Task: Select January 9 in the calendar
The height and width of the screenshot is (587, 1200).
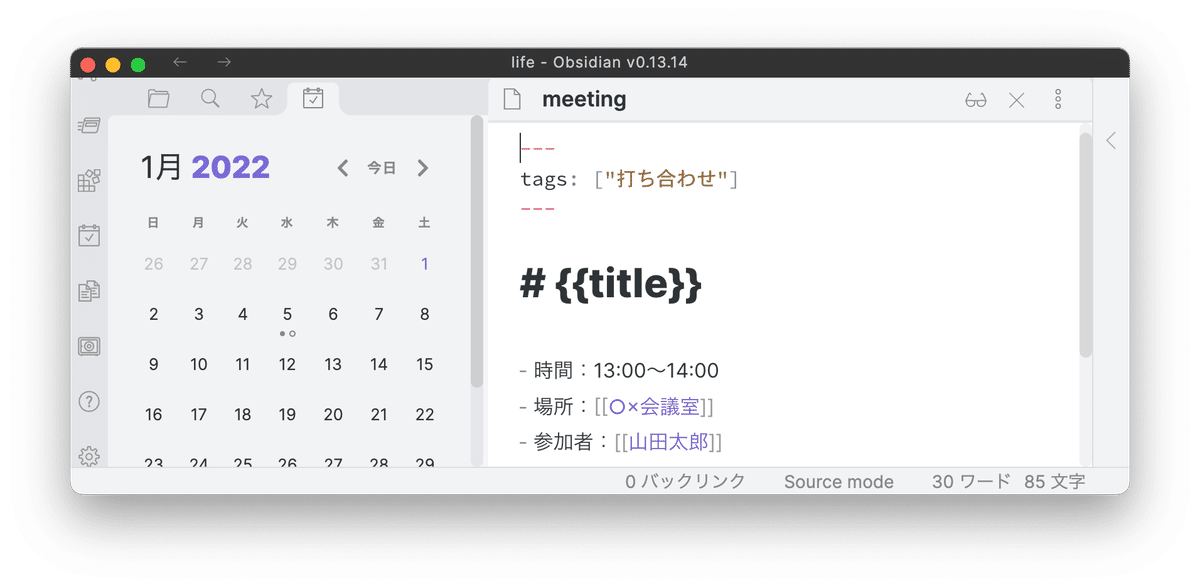Action: coord(153,364)
